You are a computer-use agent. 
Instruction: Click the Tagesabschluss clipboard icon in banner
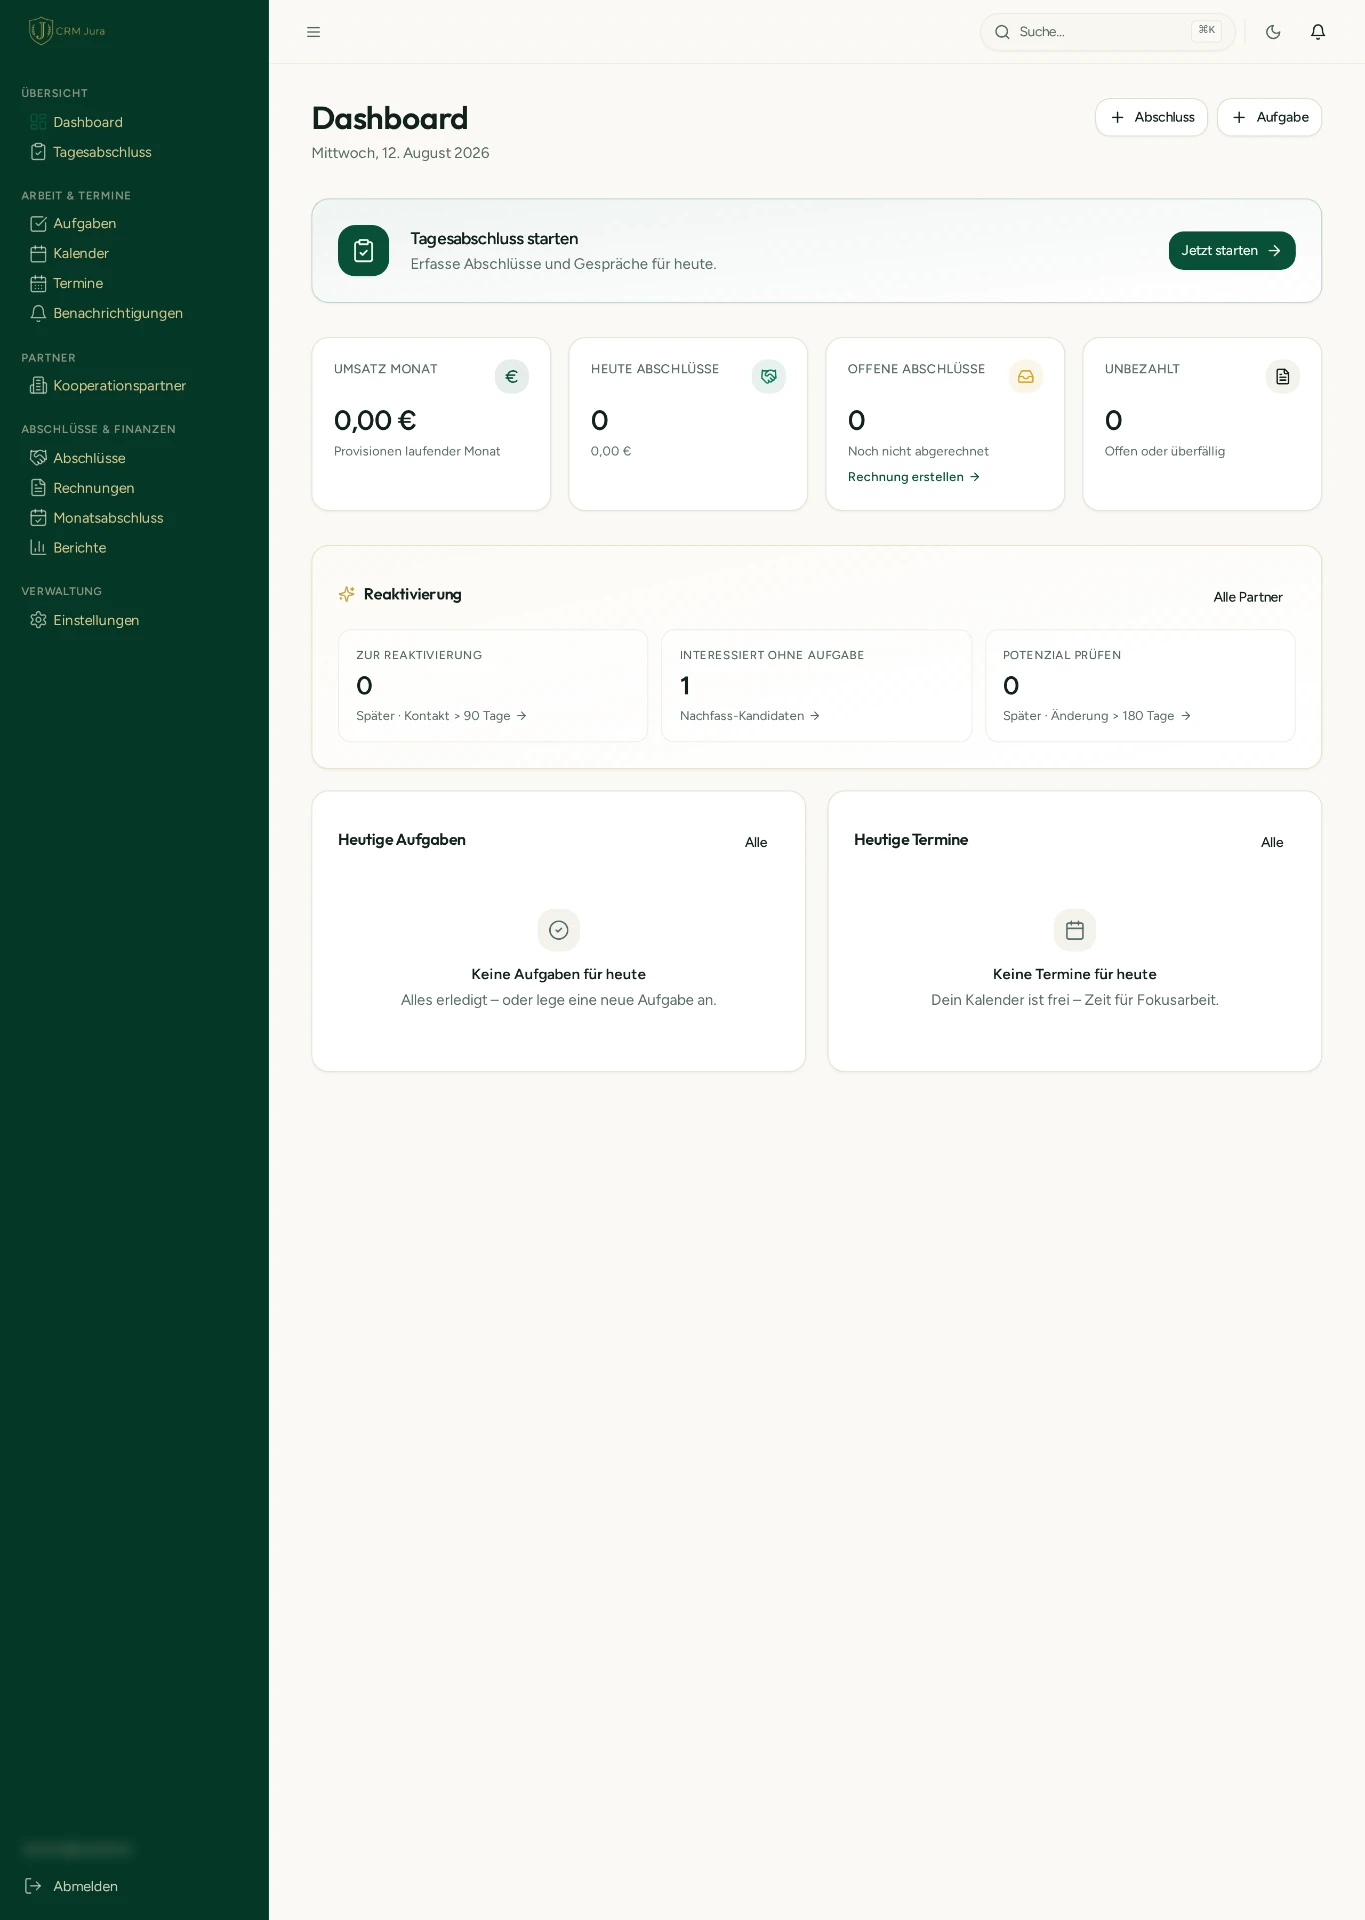[x=363, y=251]
